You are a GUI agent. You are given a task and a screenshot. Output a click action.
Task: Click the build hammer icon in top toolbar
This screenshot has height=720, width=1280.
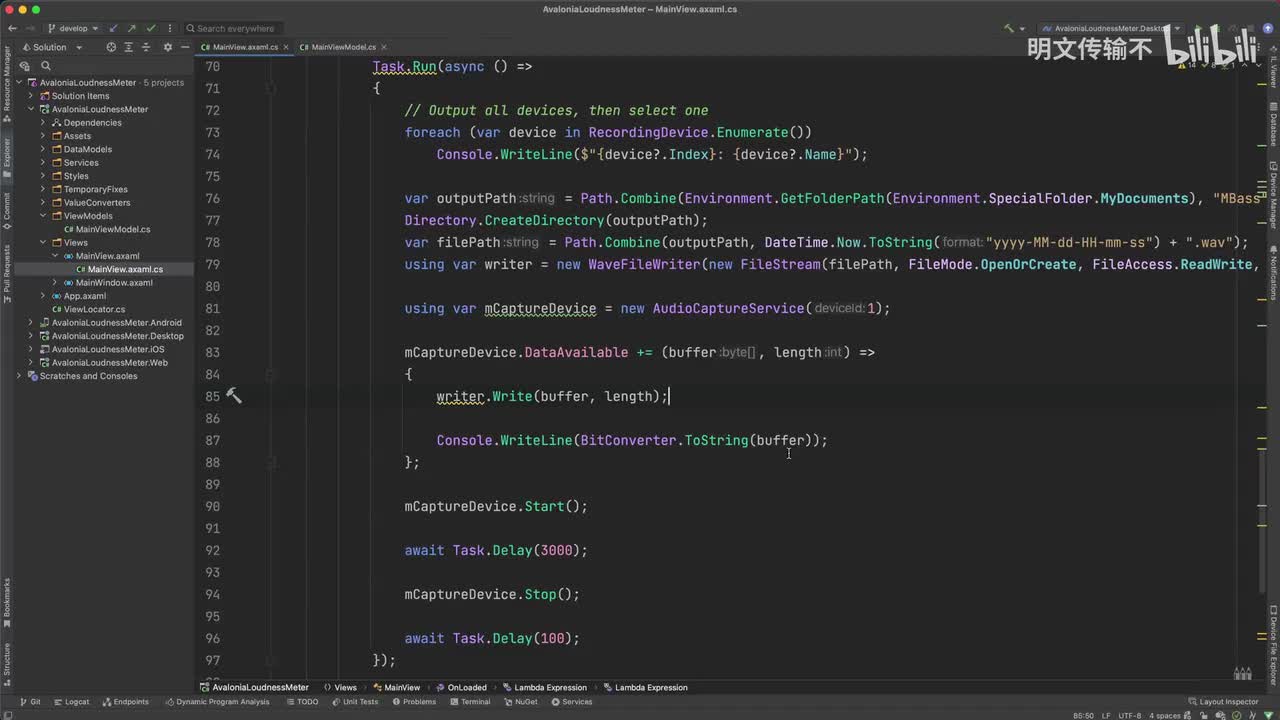click(x=1009, y=28)
